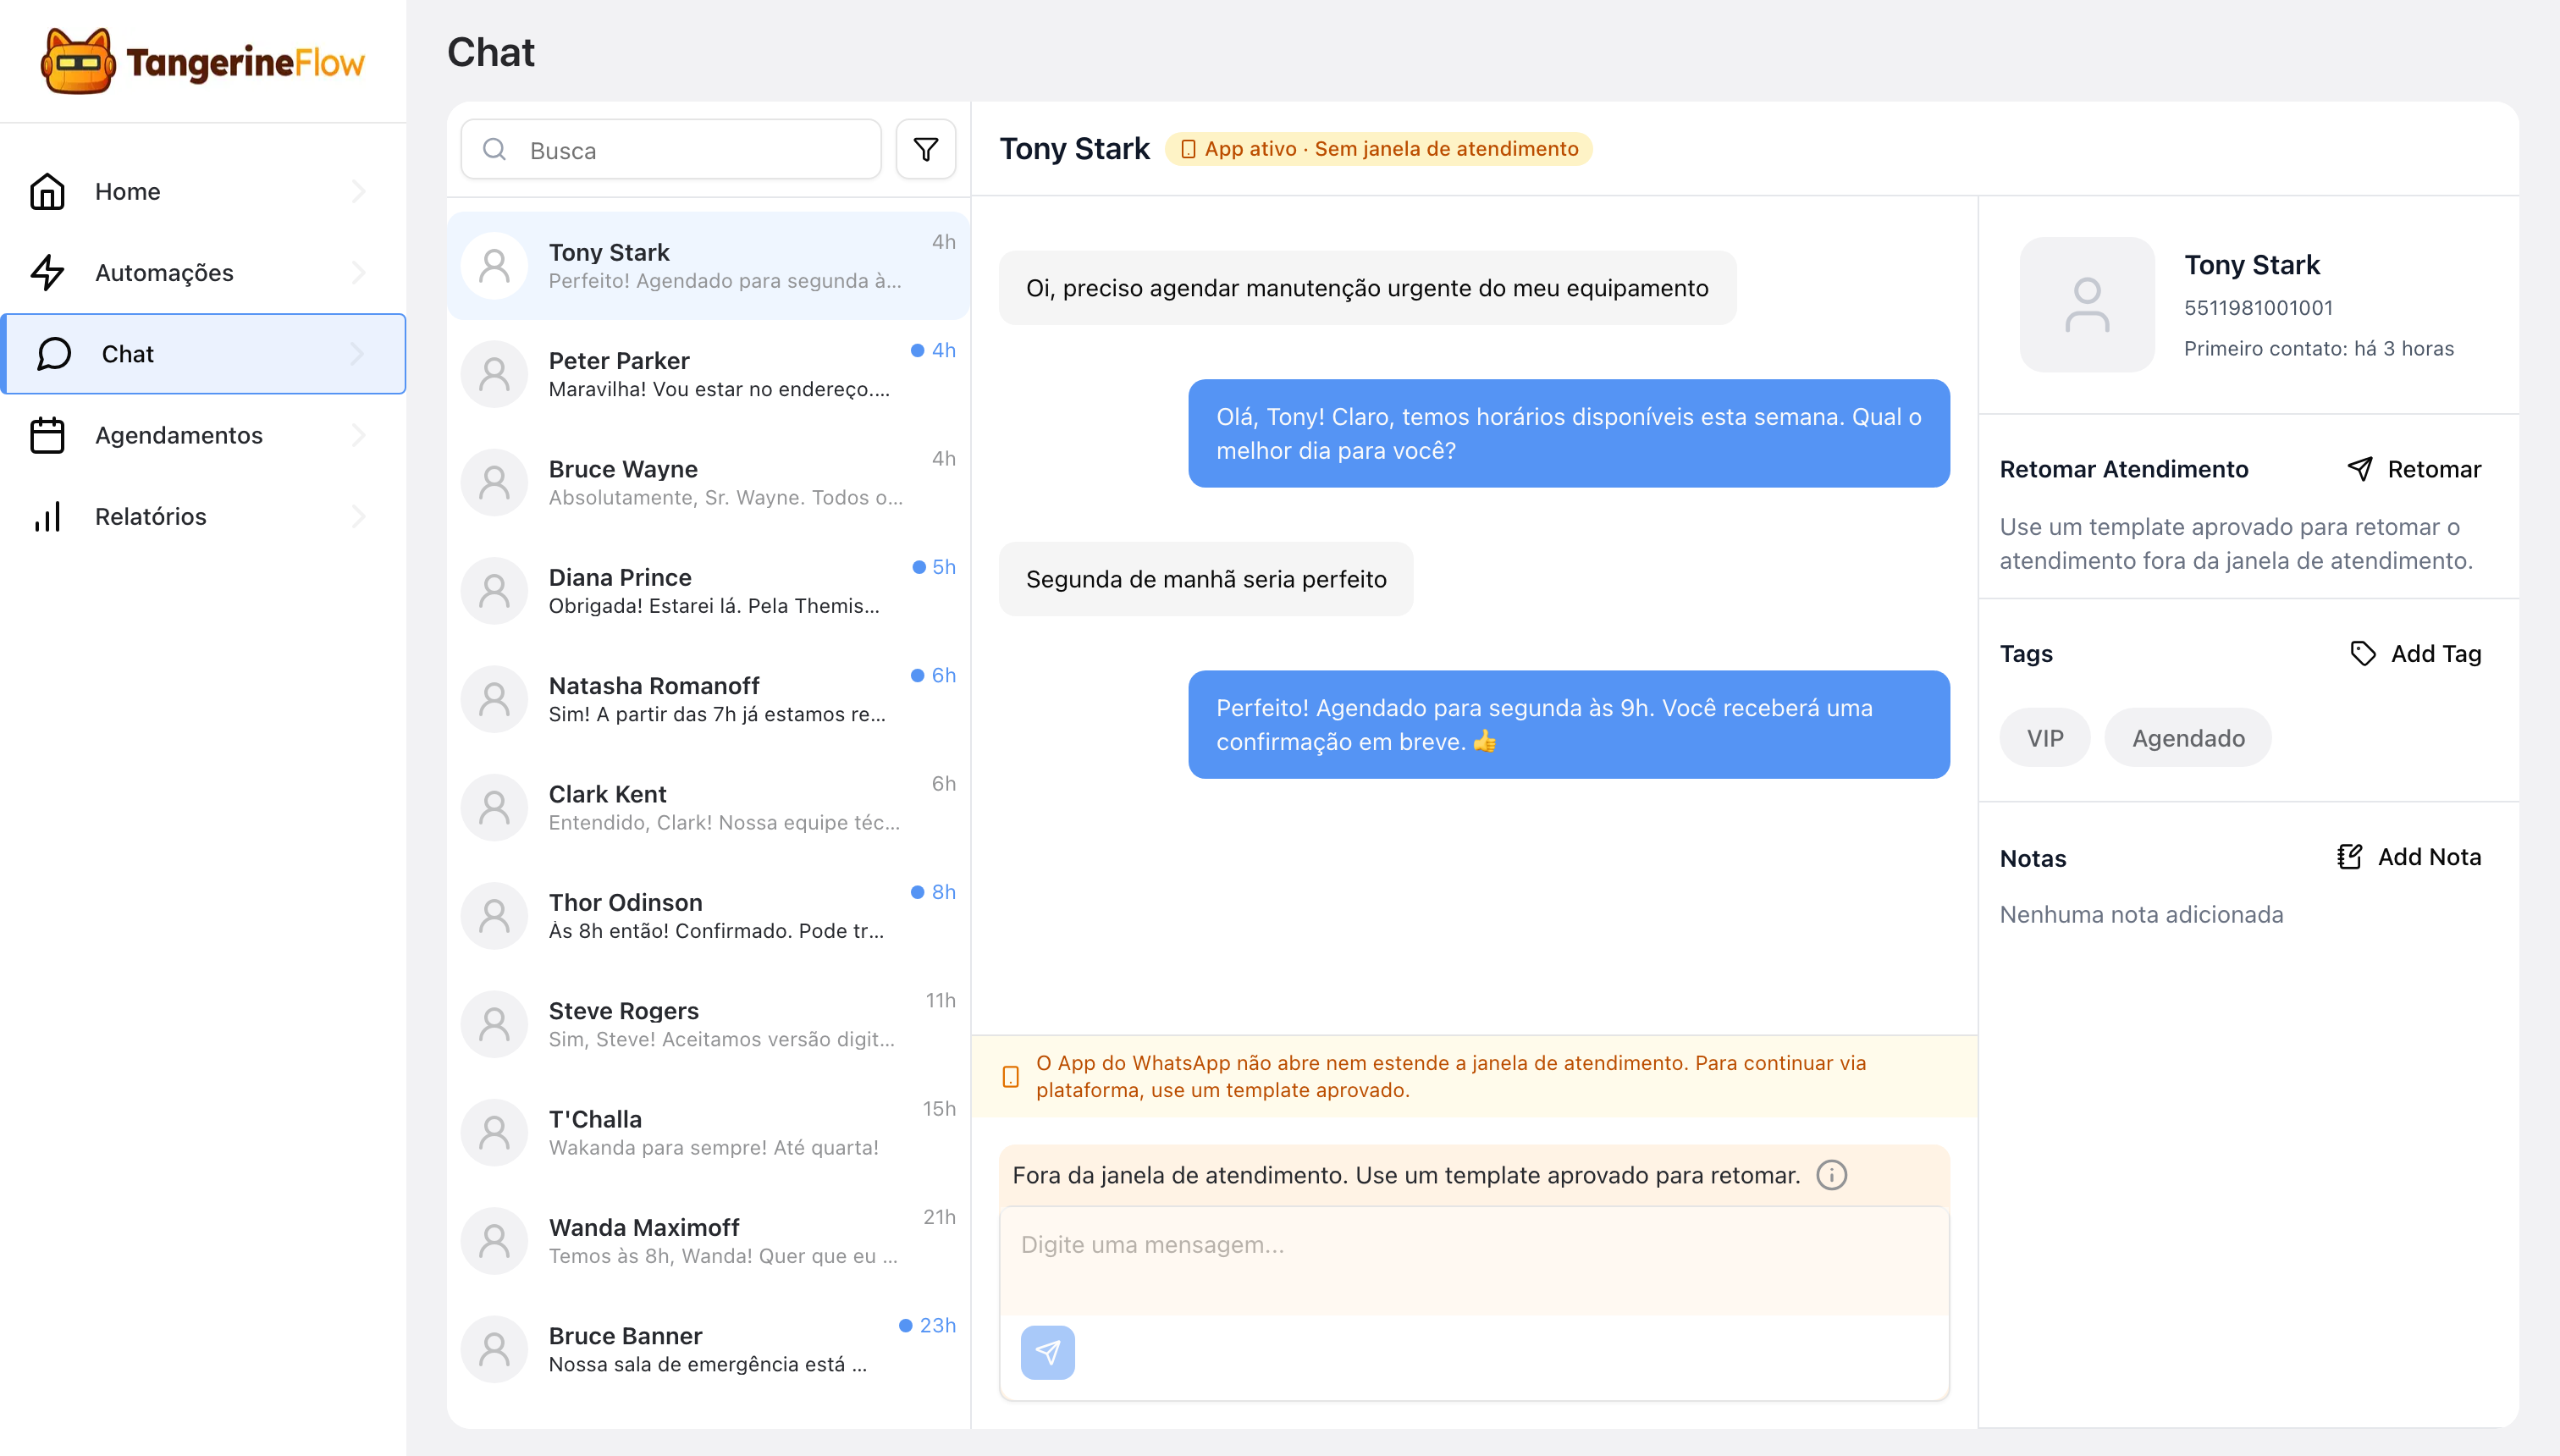Select the Chat menu item
This screenshot has height=1456, width=2560.
(x=203, y=354)
